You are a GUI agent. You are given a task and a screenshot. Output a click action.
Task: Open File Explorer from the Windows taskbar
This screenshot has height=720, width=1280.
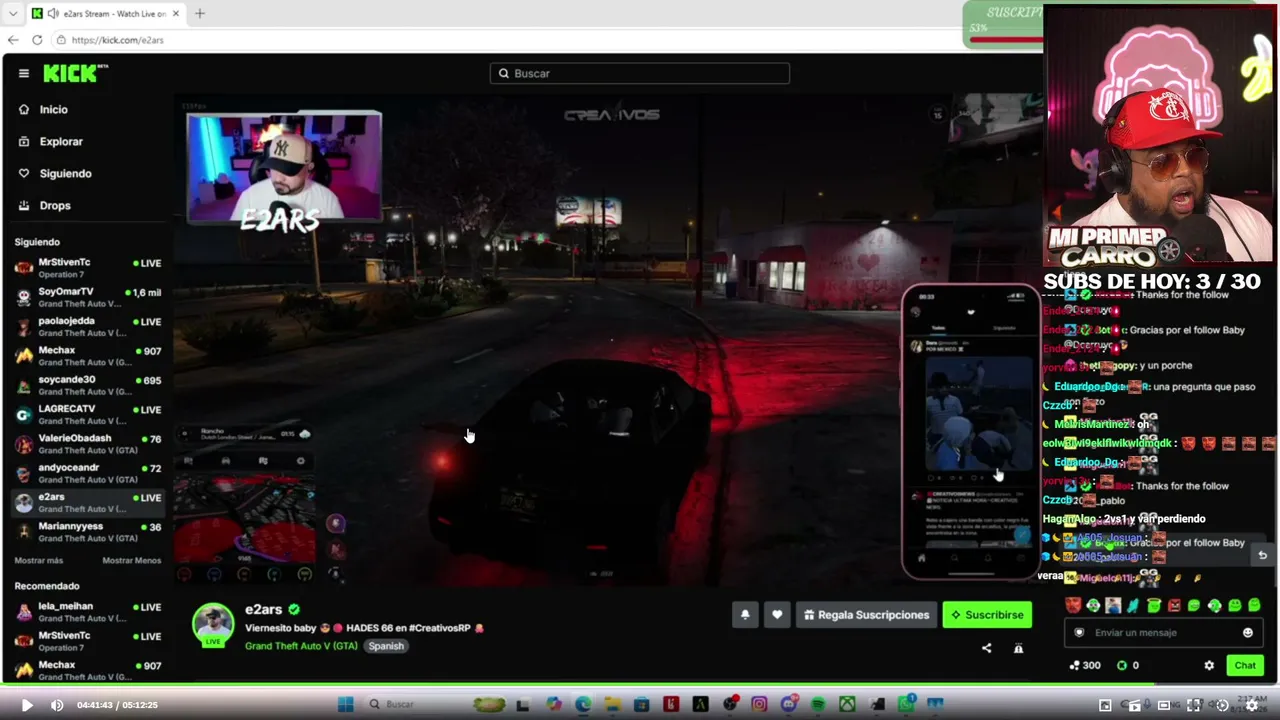613,705
